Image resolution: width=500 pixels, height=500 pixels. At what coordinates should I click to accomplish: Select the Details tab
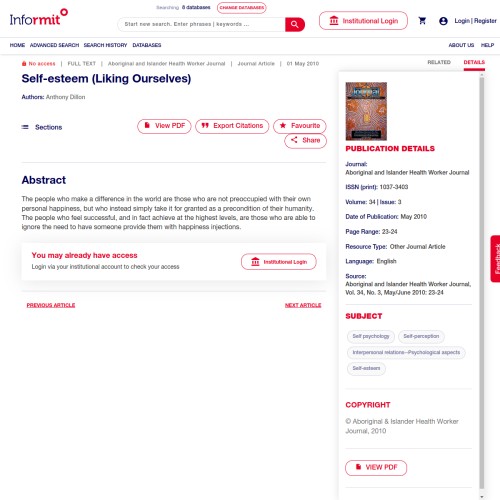pyautogui.click(x=474, y=62)
